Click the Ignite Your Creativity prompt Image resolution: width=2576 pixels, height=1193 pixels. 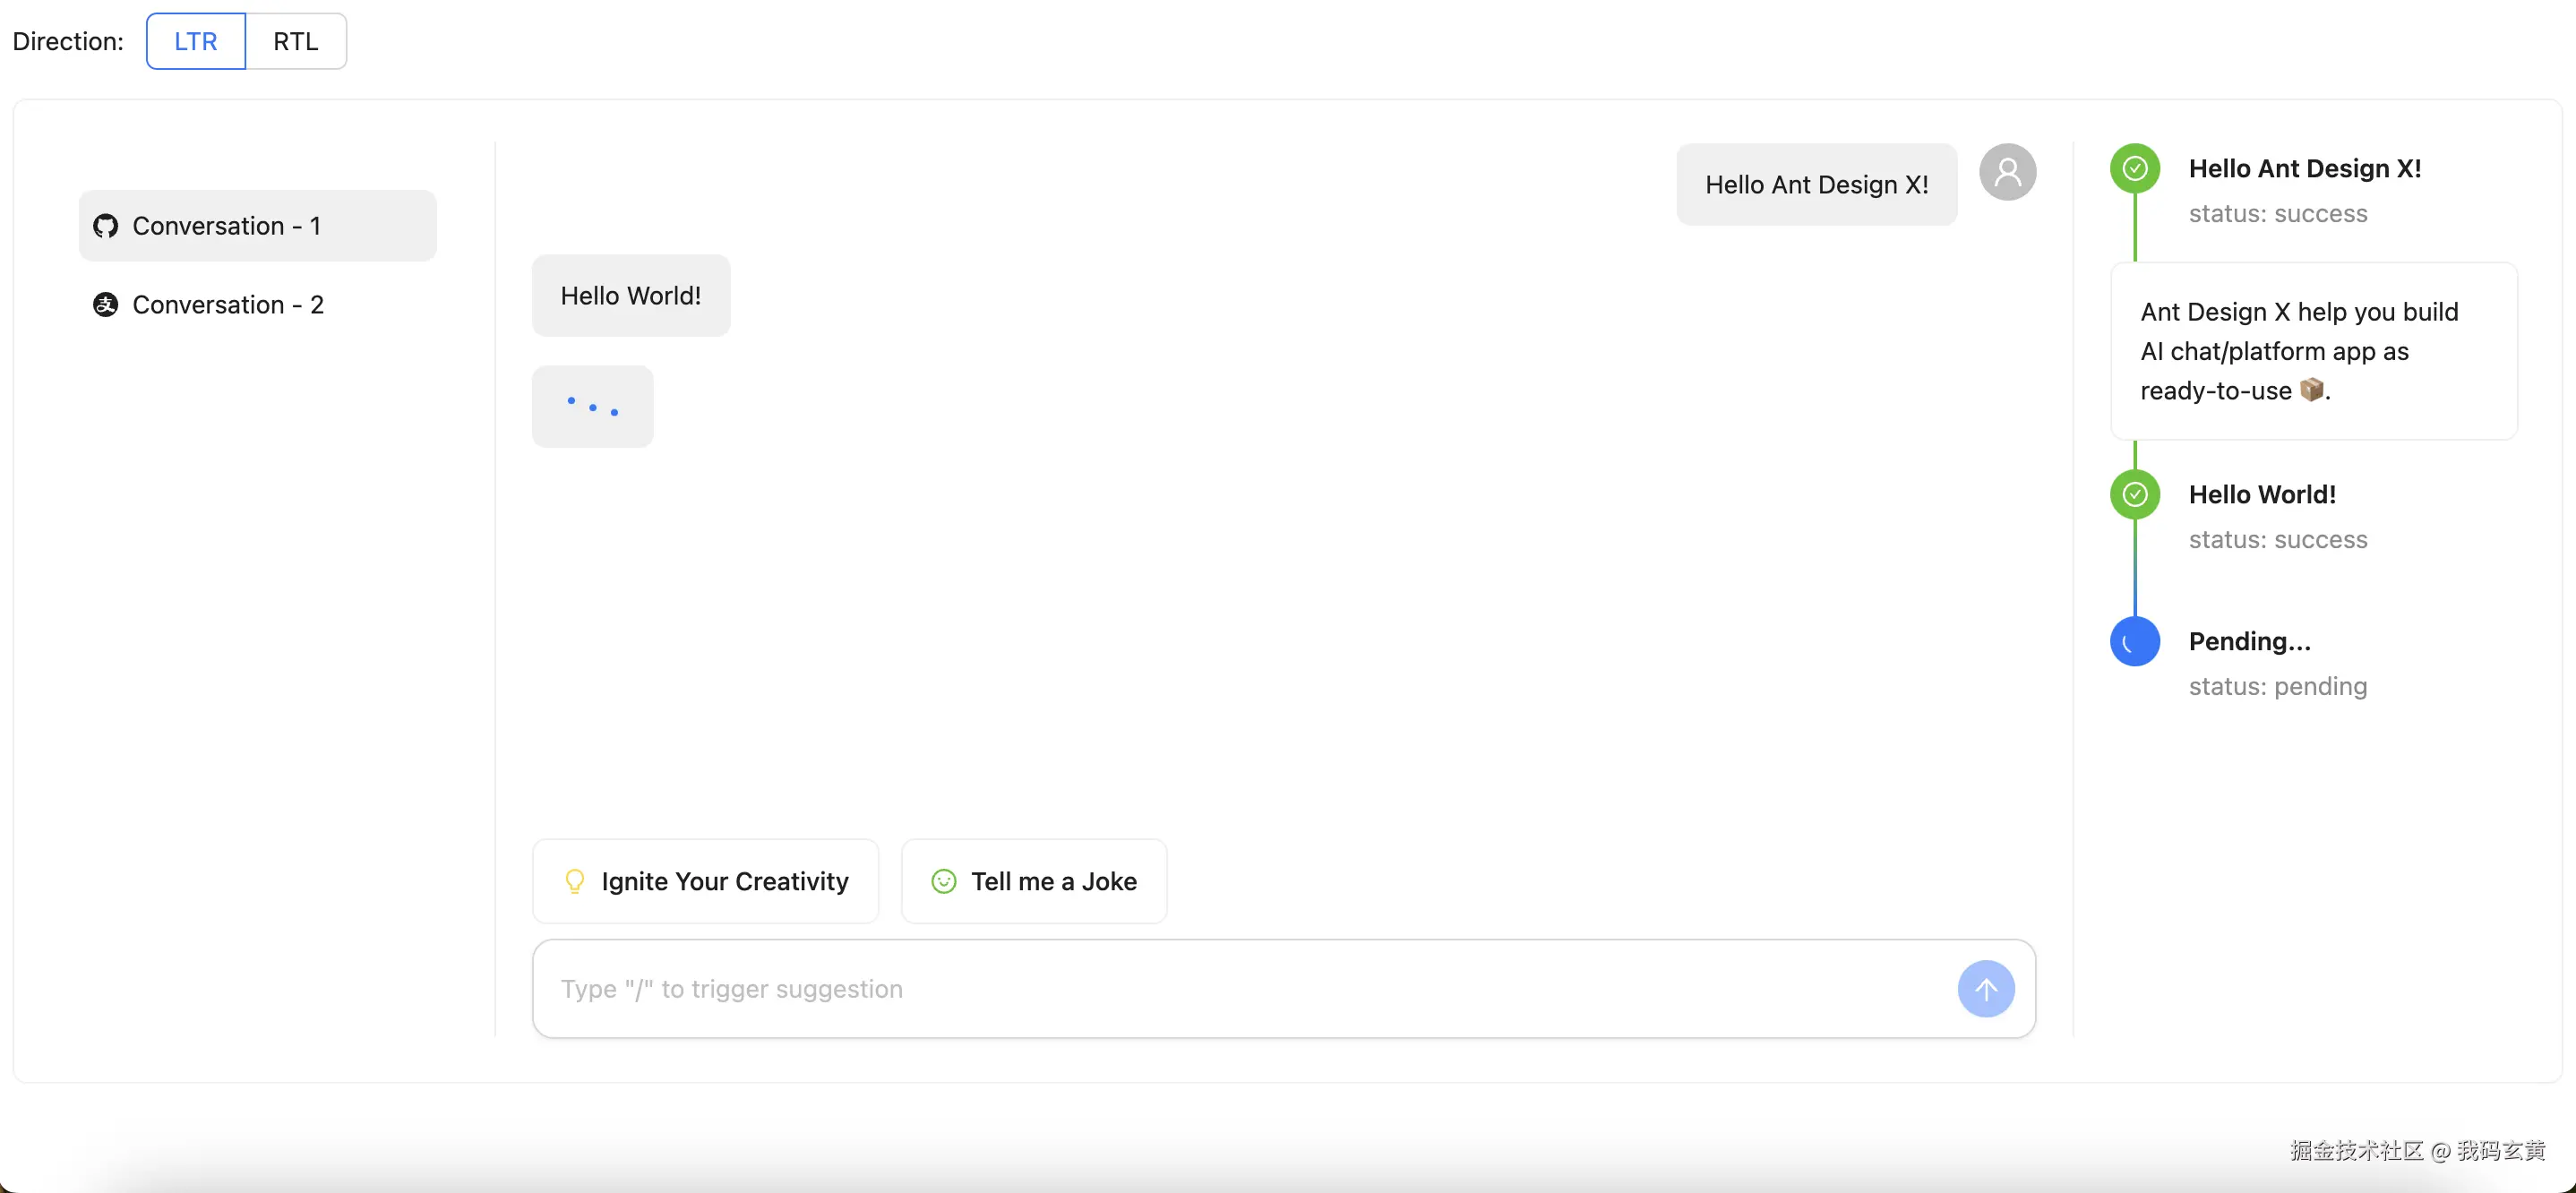click(705, 881)
